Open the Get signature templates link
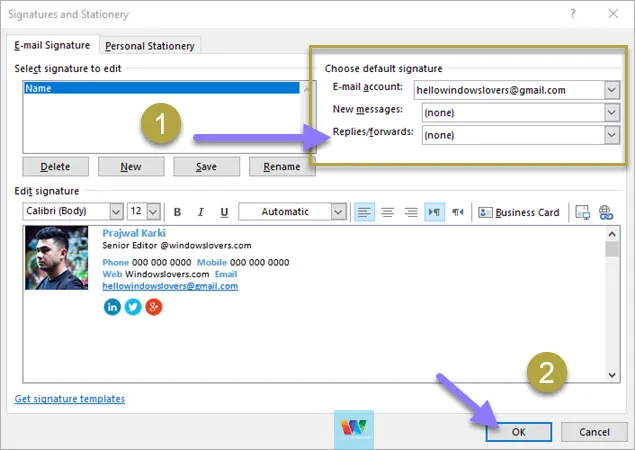This screenshot has height=450, width=635. tap(70, 399)
